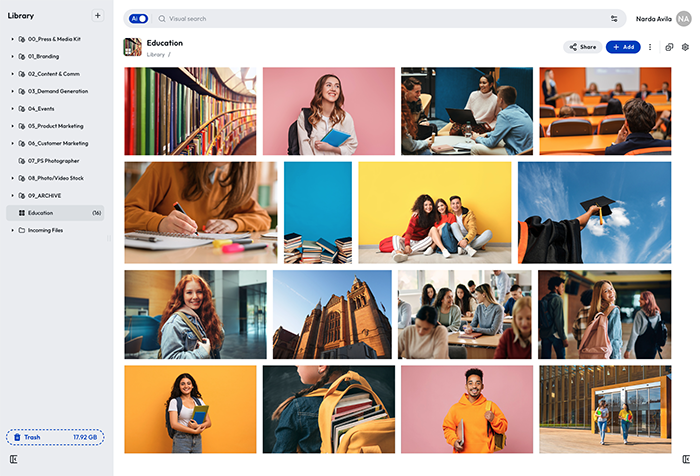Image resolution: width=700 pixels, height=476 pixels.
Task: Click the Share button
Action: pyautogui.click(x=581, y=47)
